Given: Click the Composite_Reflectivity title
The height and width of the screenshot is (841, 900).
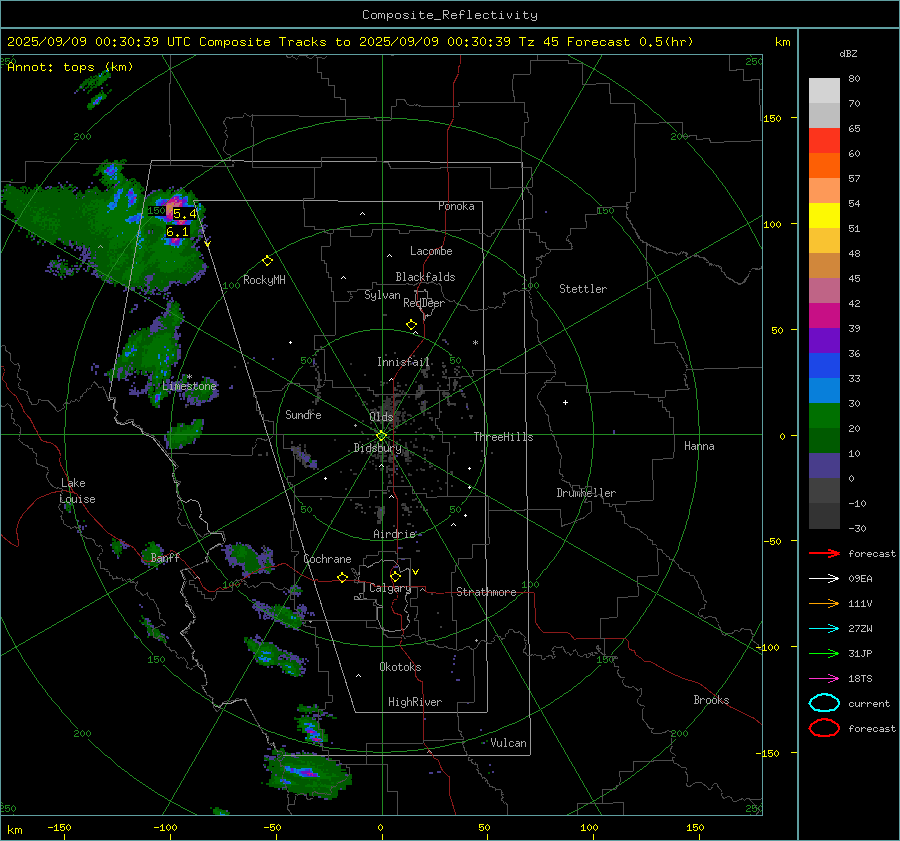Looking at the screenshot, I should [x=449, y=15].
